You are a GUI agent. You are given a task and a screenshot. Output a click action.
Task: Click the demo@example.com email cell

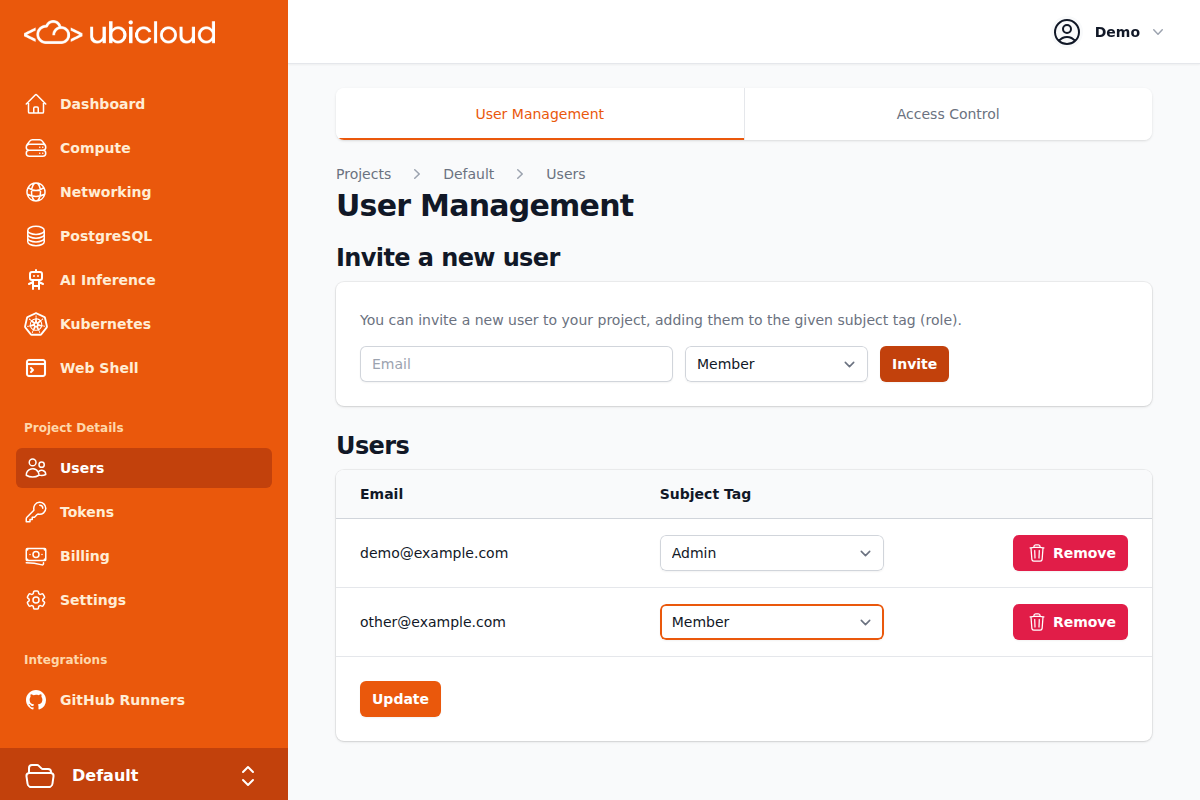(434, 553)
